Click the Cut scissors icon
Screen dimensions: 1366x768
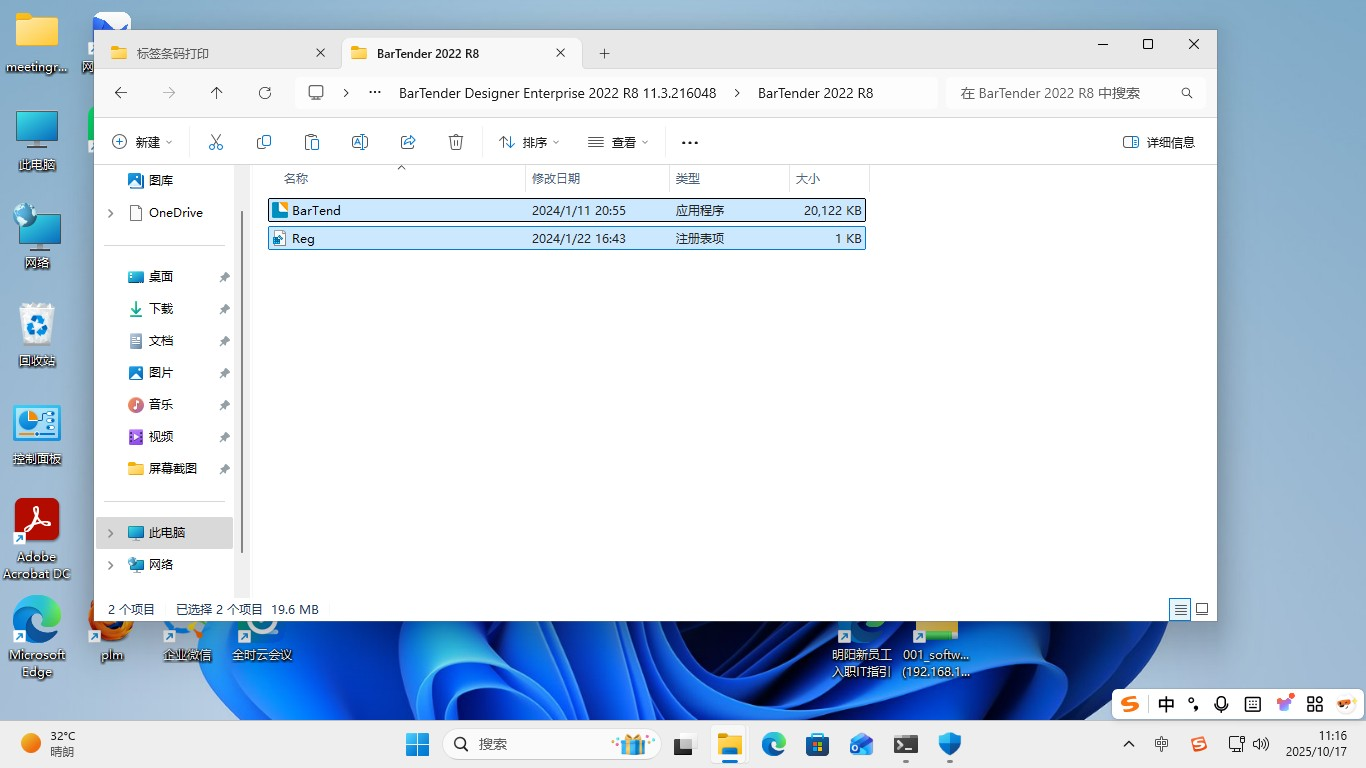point(216,142)
